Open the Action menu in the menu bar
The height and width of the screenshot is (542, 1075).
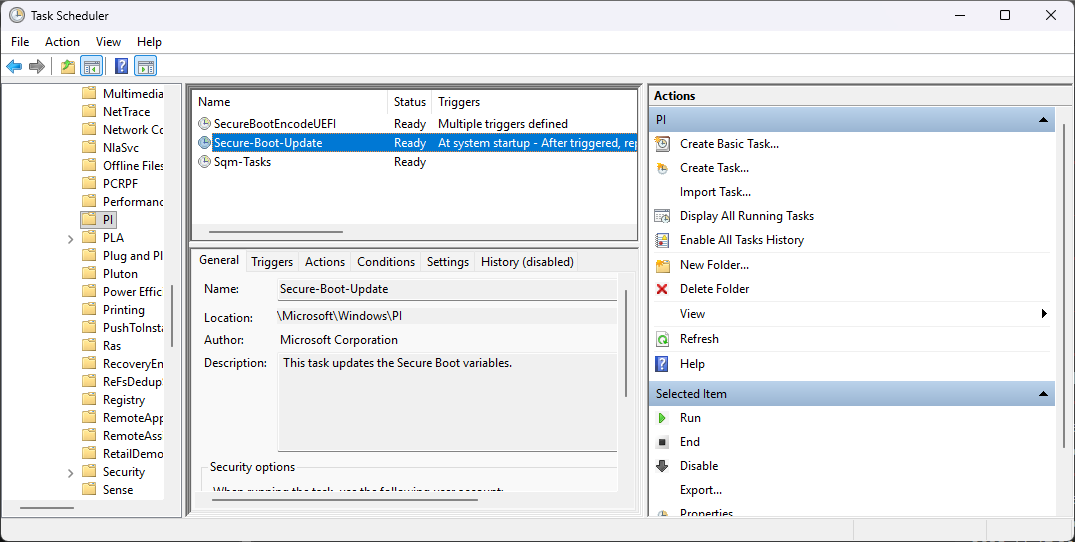(x=62, y=42)
